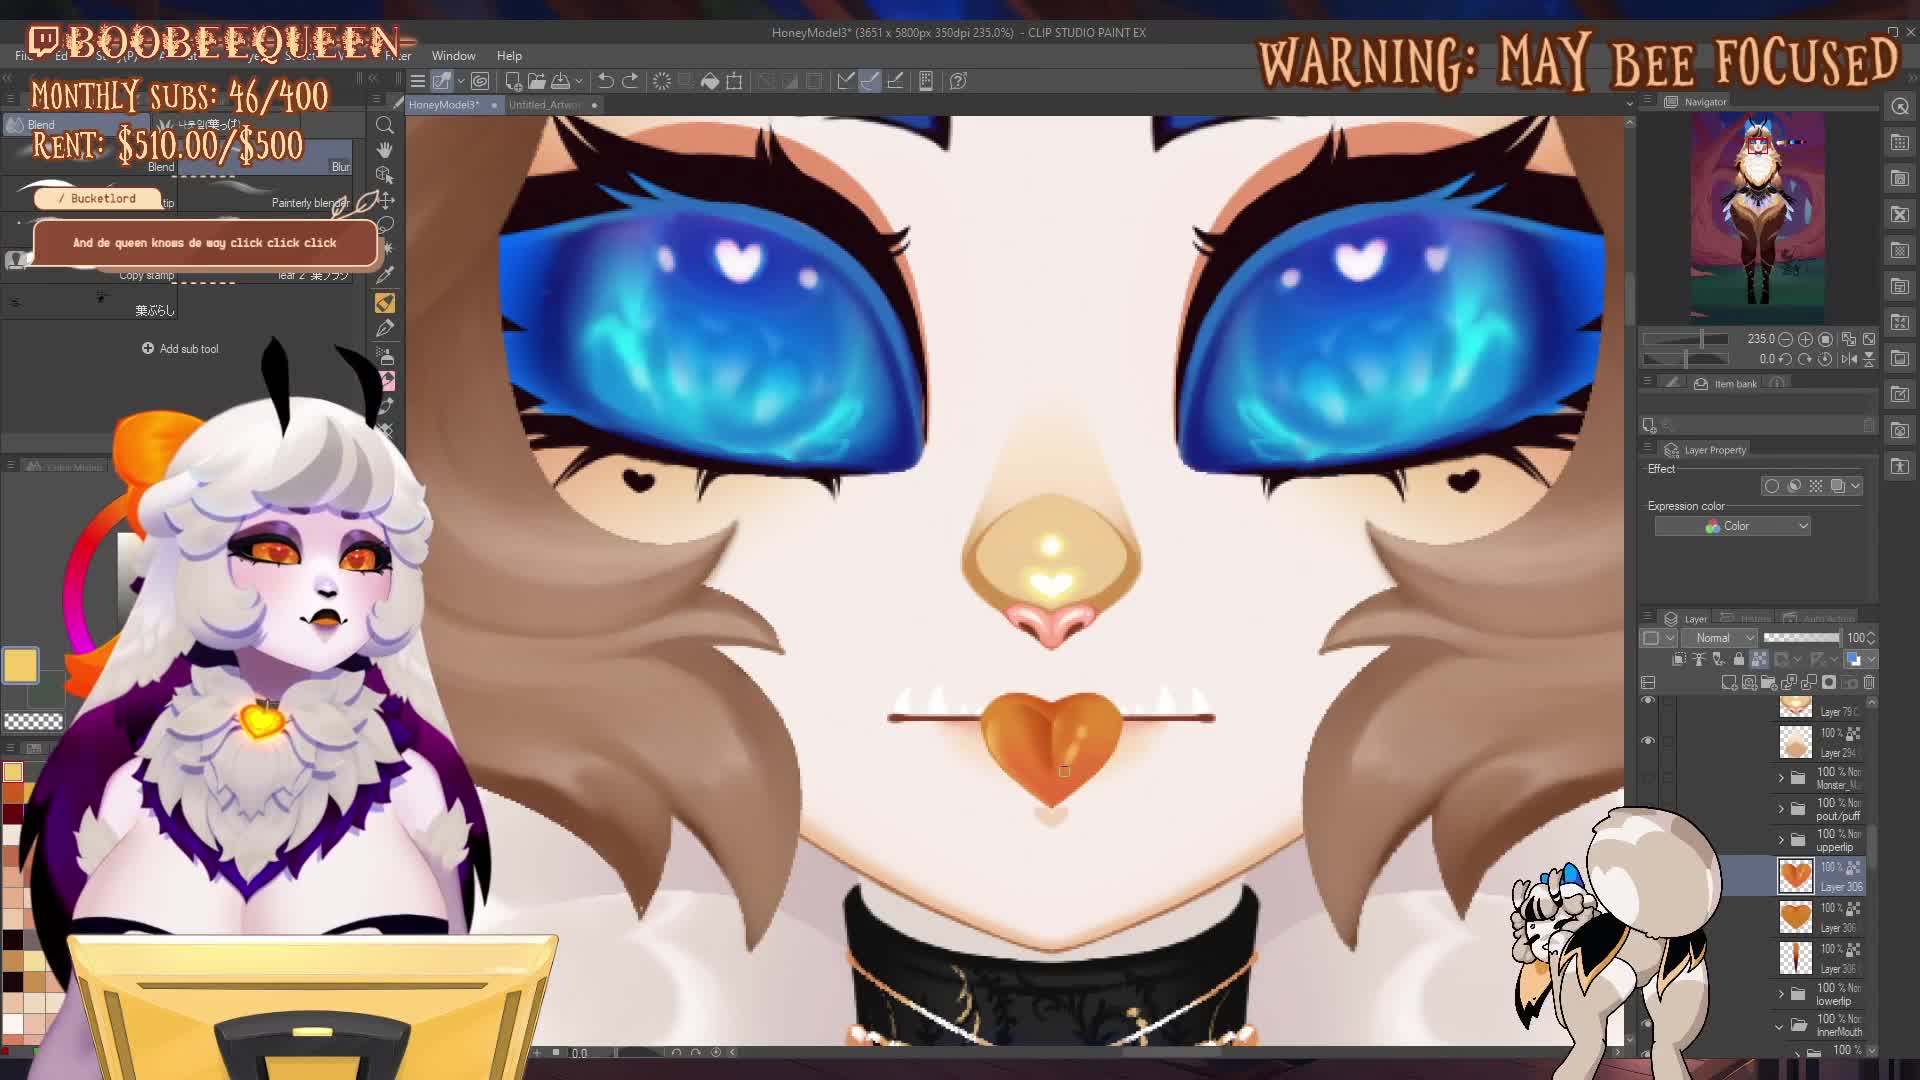Open the Window menu
This screenshot has width=1920, height=1080.
pos(453,56)
